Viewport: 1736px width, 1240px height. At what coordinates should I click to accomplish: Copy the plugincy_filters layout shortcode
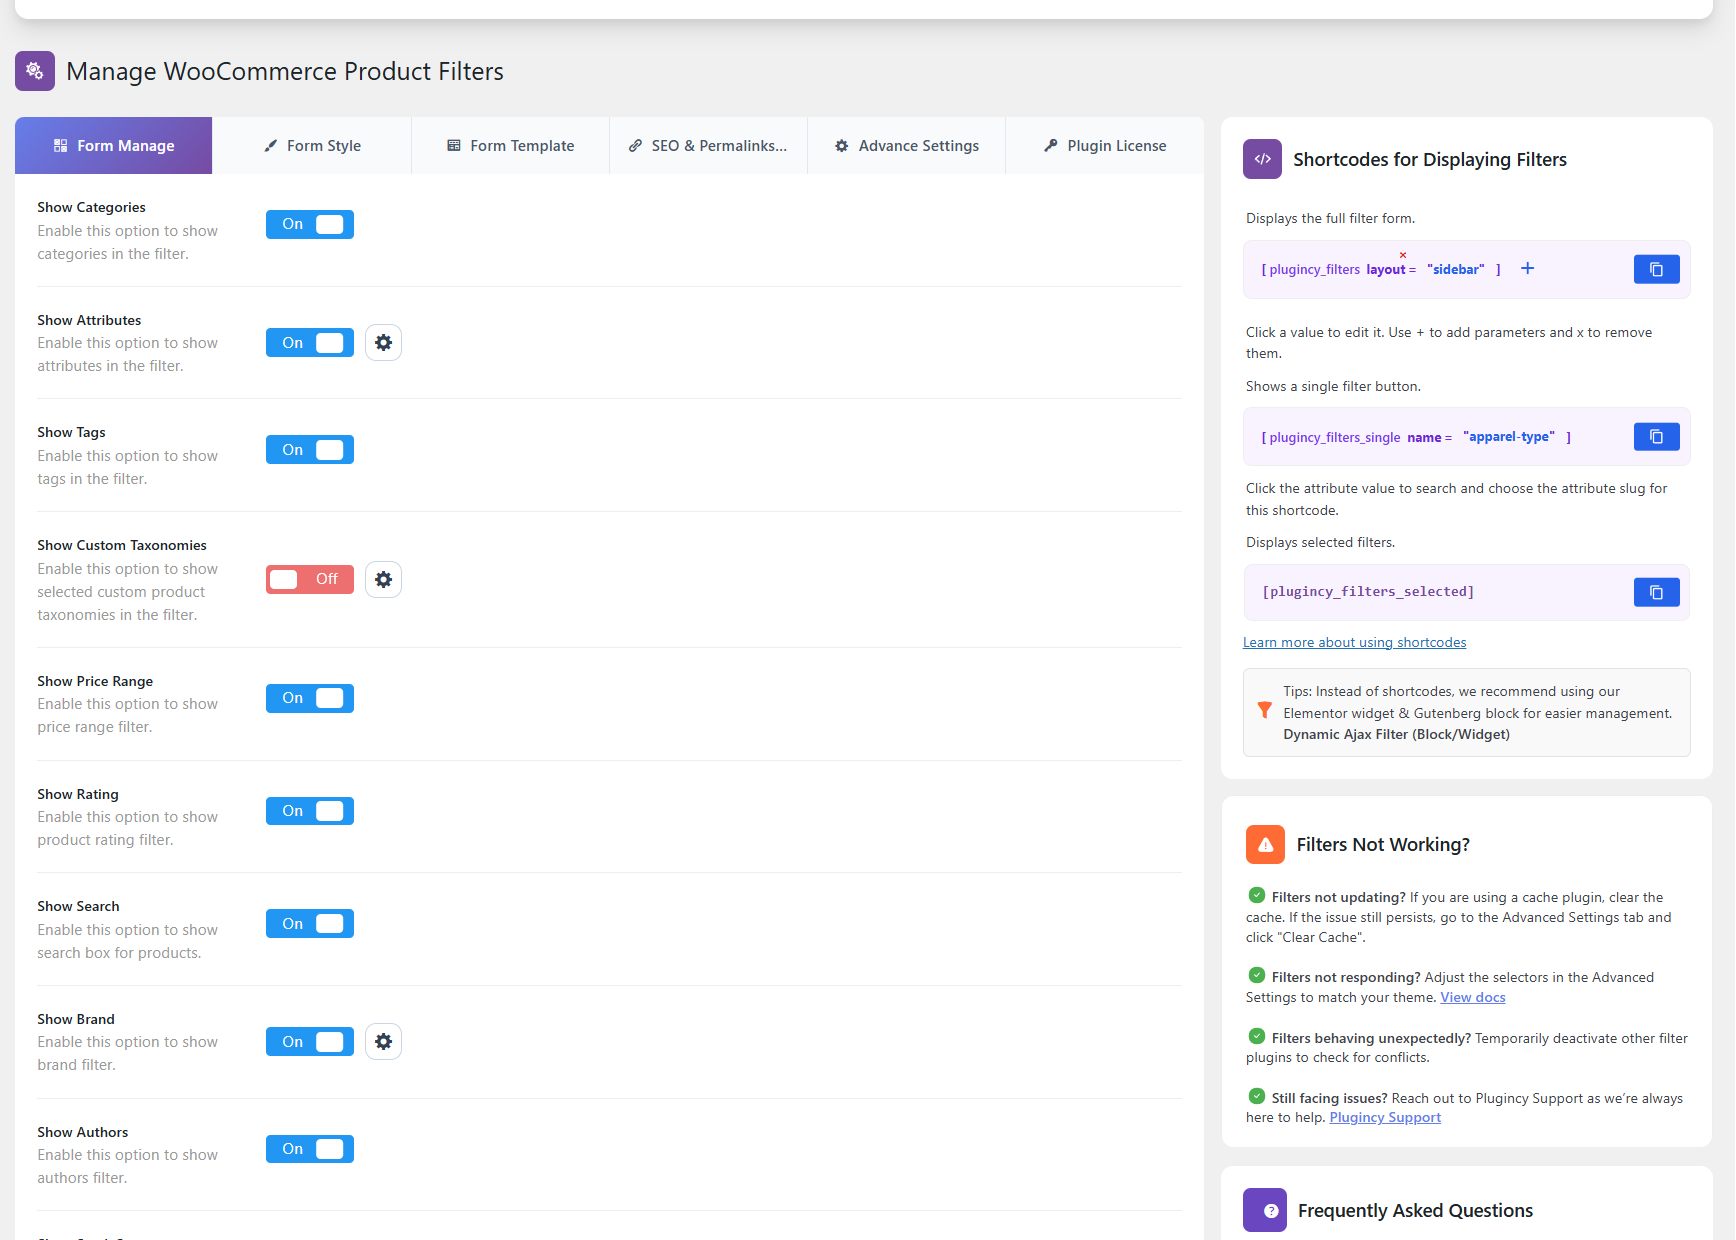click(1656, 269)
